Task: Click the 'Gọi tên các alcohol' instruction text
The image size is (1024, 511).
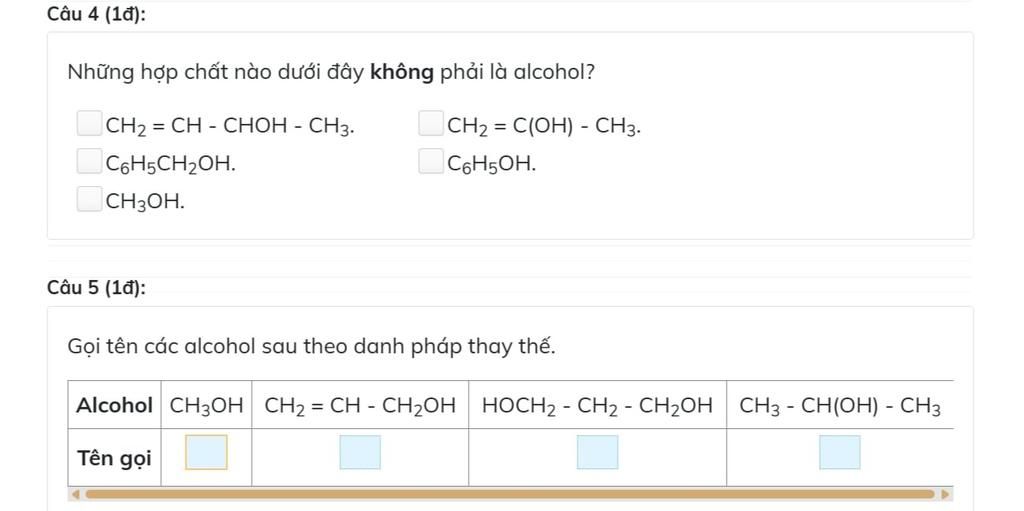Action: click(311, 347)
